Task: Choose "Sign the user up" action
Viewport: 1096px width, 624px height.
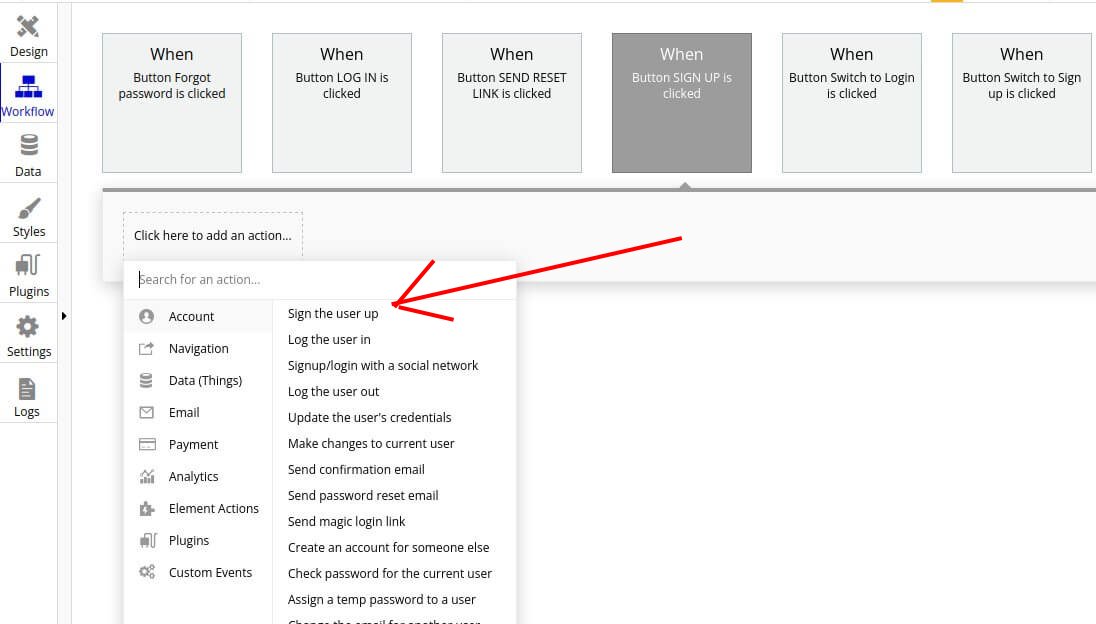Action: [333, 313]
